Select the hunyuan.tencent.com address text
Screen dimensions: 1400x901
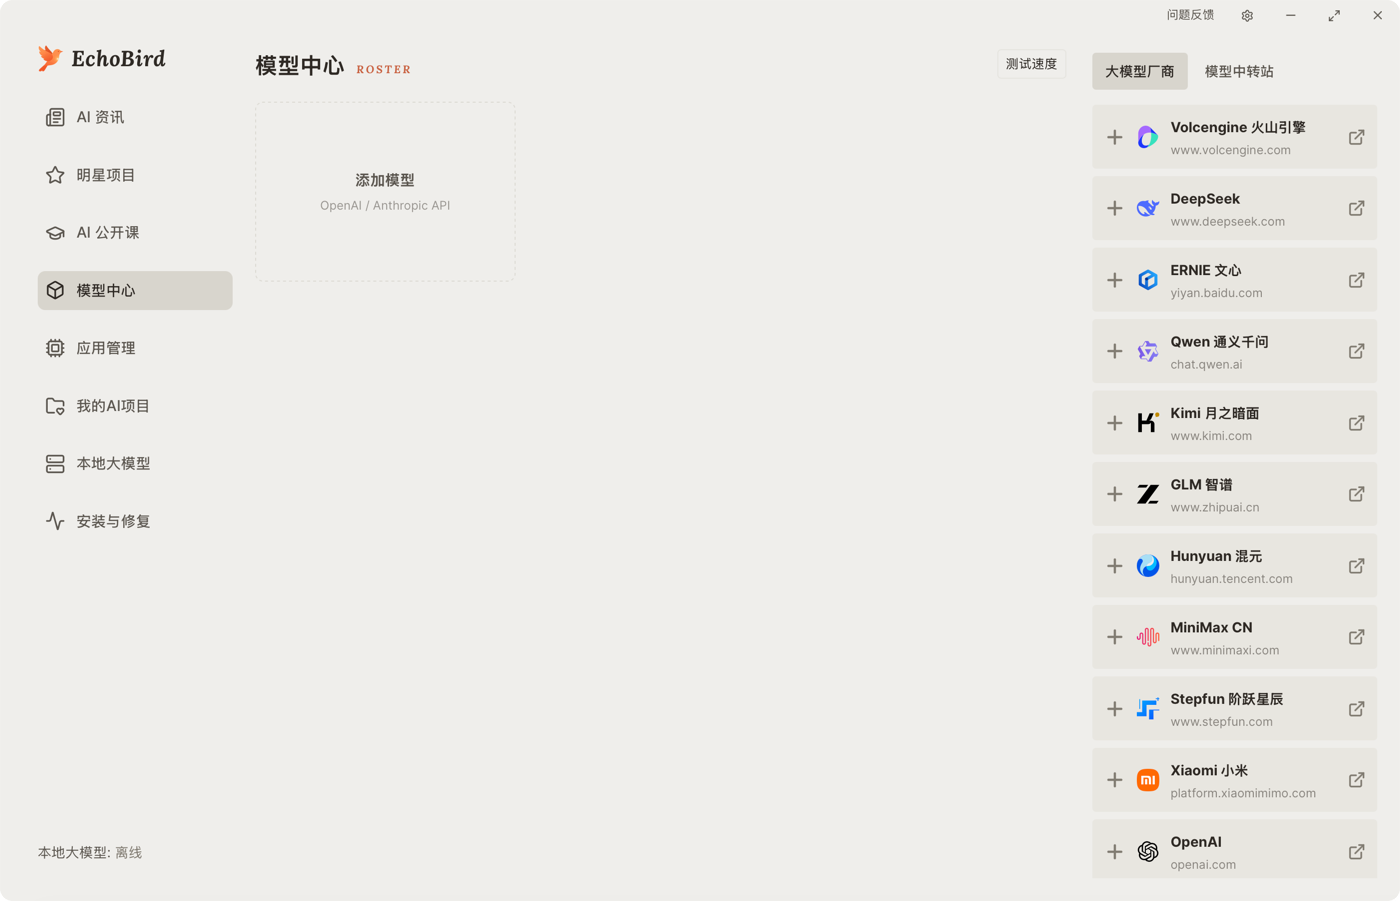pyautogui.click(x=1231, y=579)
